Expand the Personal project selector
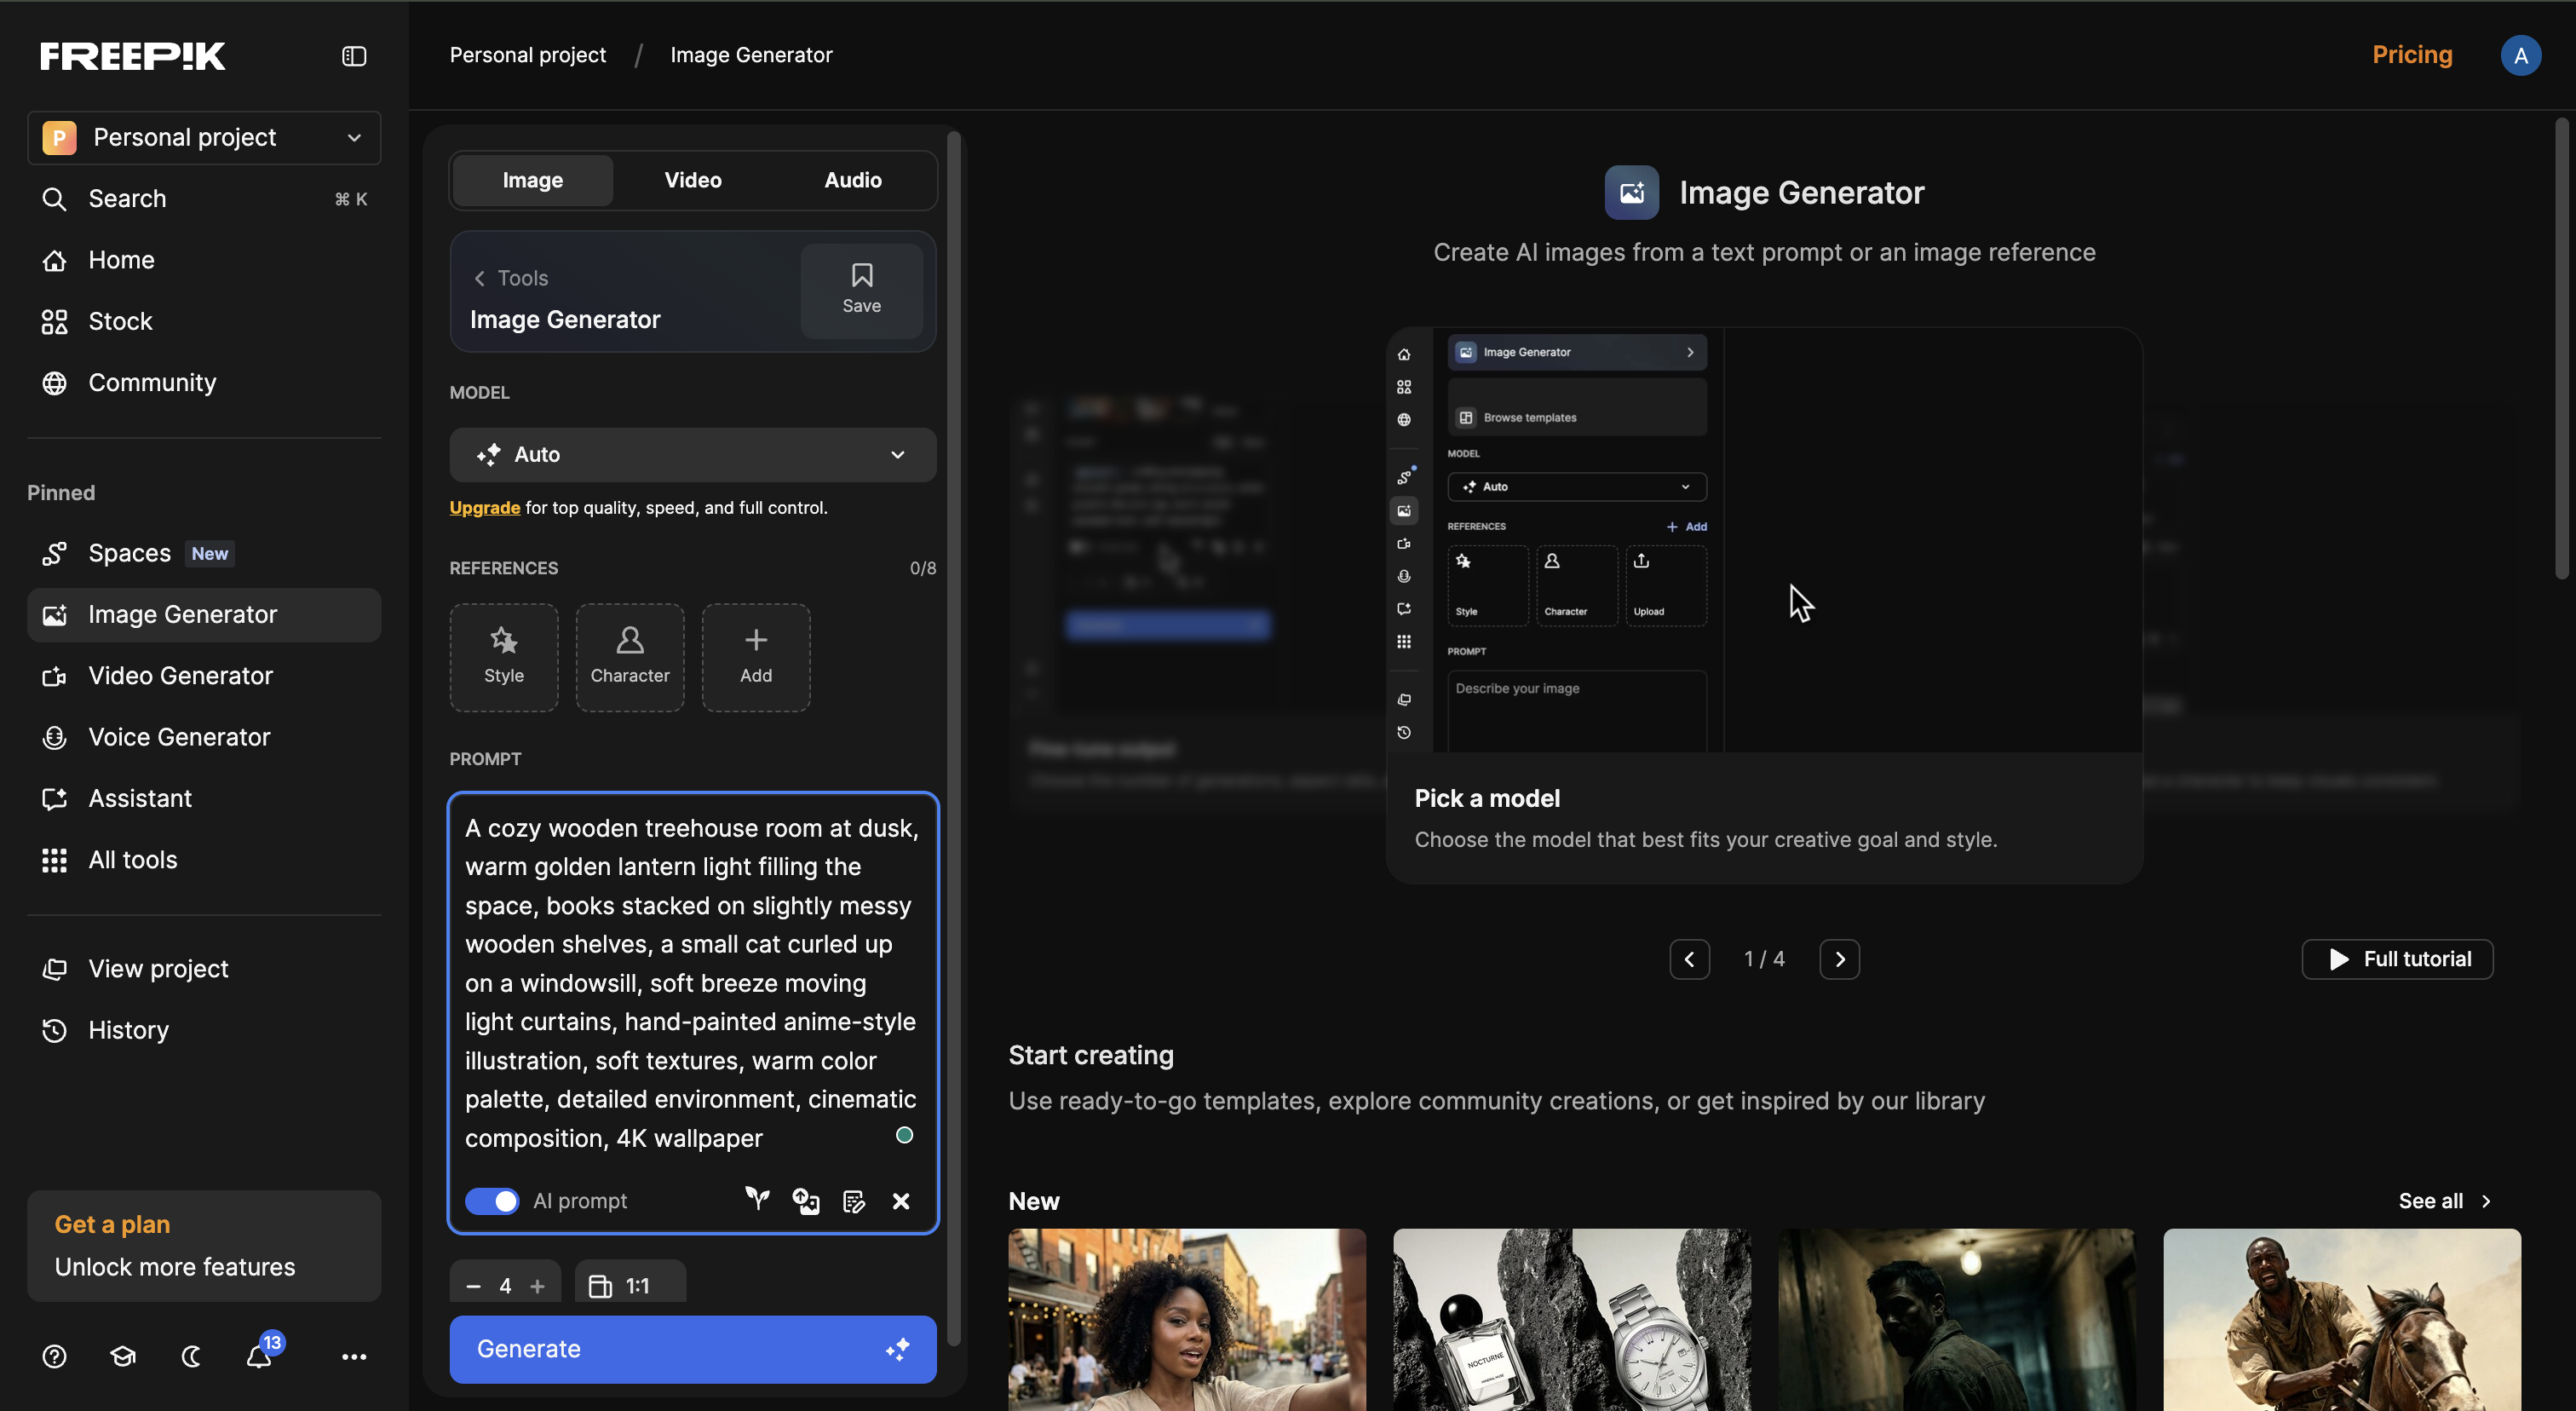2576x1411 pixels. (204, 137)
